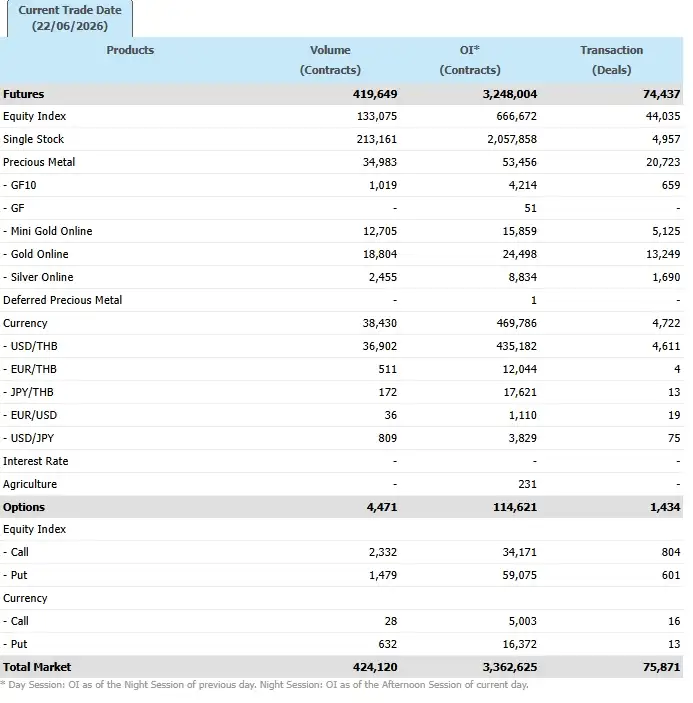Click Equity Index OI 666,672
Screen dimensions: 693x703
[516, 117]
